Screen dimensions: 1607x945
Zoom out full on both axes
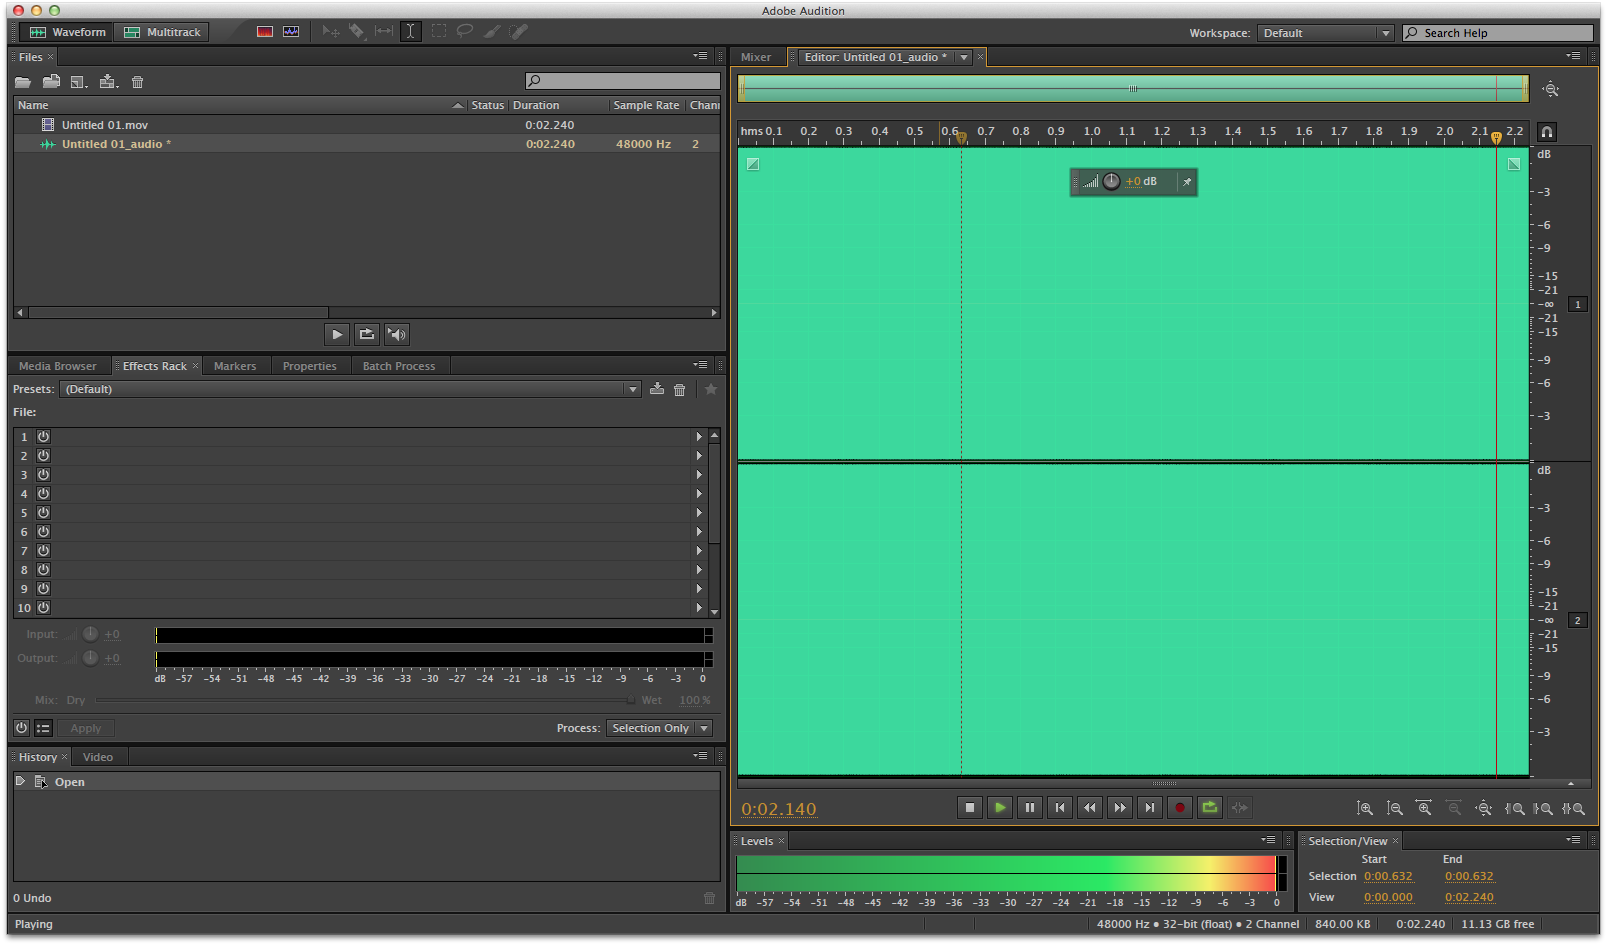pyautogui.click(x=1484, y=808)
